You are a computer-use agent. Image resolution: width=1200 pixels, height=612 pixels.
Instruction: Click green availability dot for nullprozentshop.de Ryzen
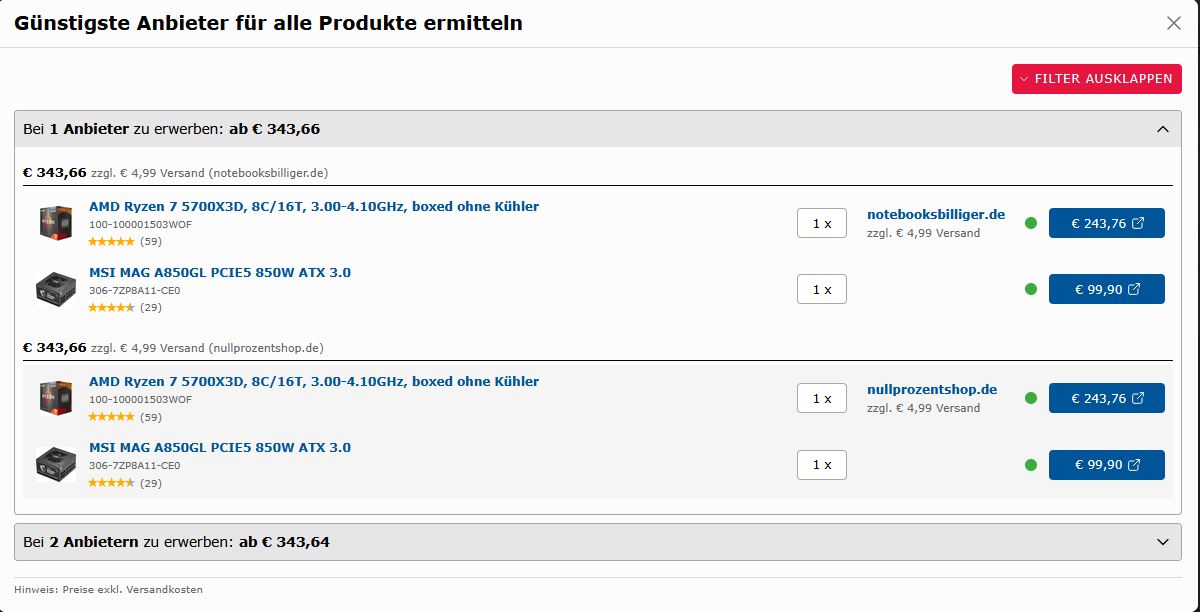click(x=1031, y=399)
